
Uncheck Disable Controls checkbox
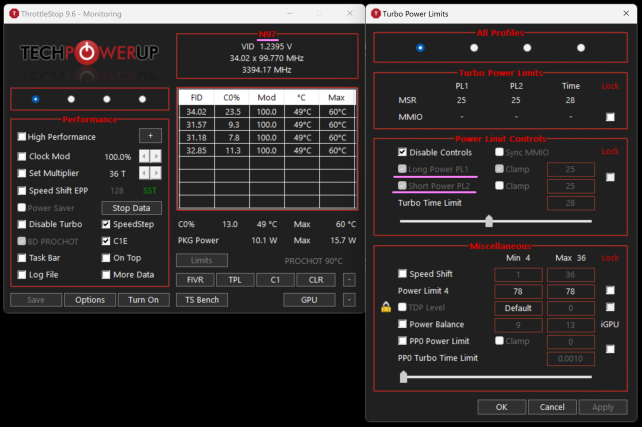pos(402,152)
